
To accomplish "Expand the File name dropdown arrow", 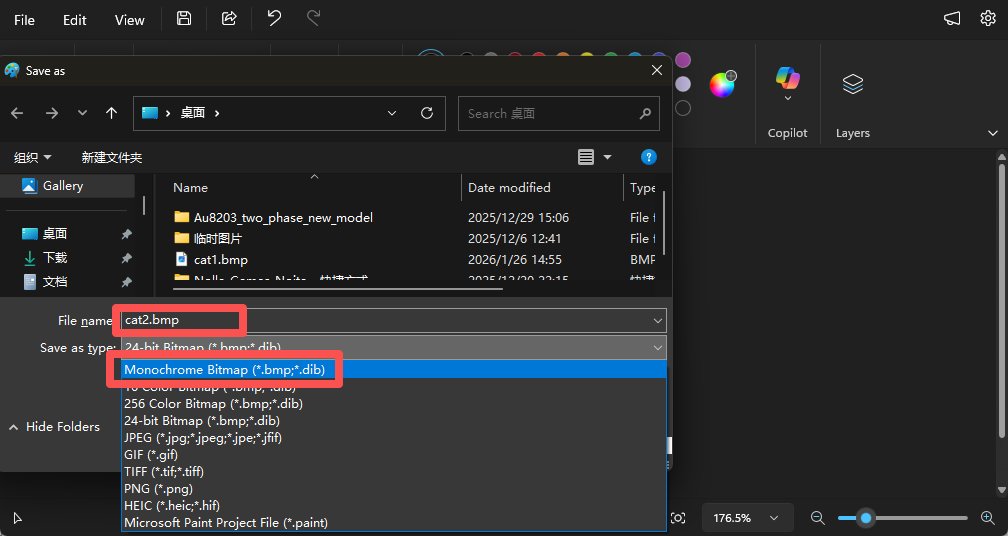I will coord(658,320).
